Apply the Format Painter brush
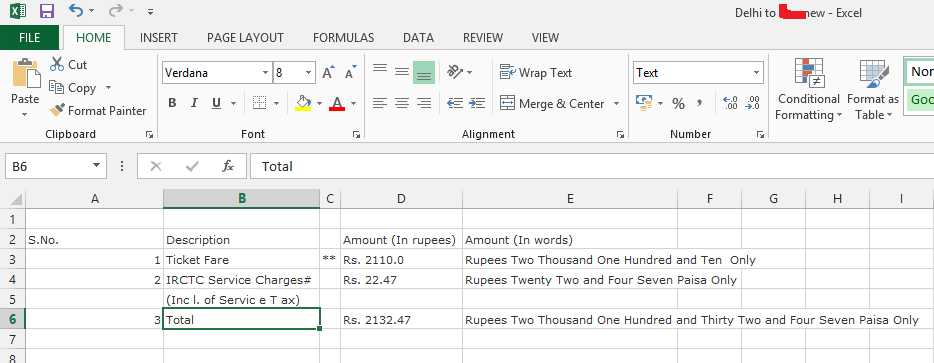The image size is (934, 363). (x=98, y=111)
